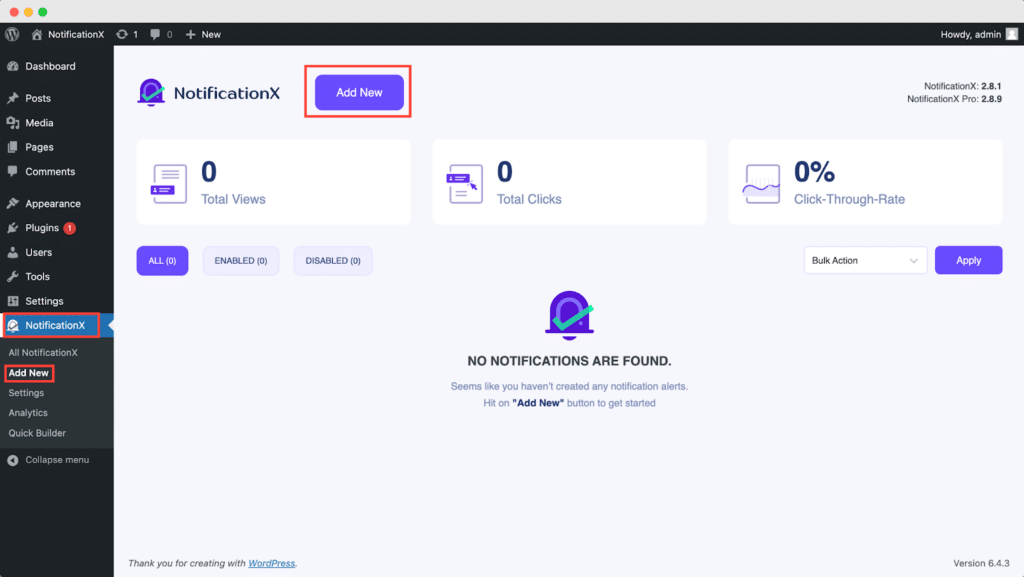Image resolution: width=1024 pixels, height=577 pixels.
Task: Click Version 6.4.3 footer text
Action: [981, 563]
